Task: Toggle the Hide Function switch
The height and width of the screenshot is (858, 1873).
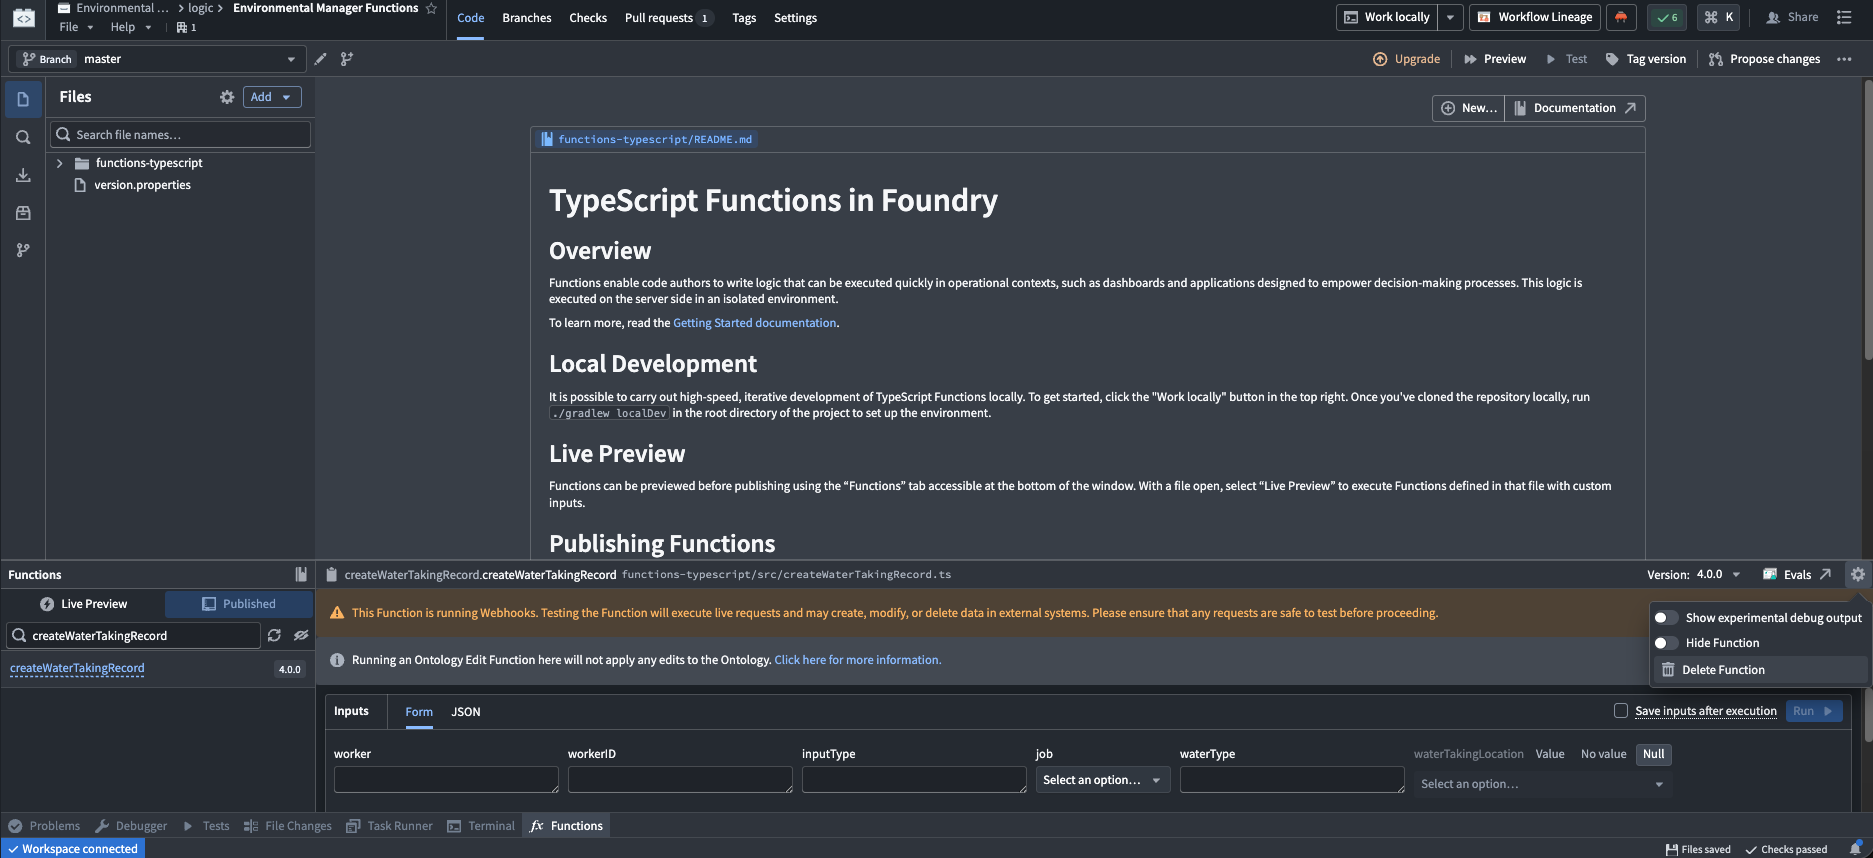Action: [1666, 643]
